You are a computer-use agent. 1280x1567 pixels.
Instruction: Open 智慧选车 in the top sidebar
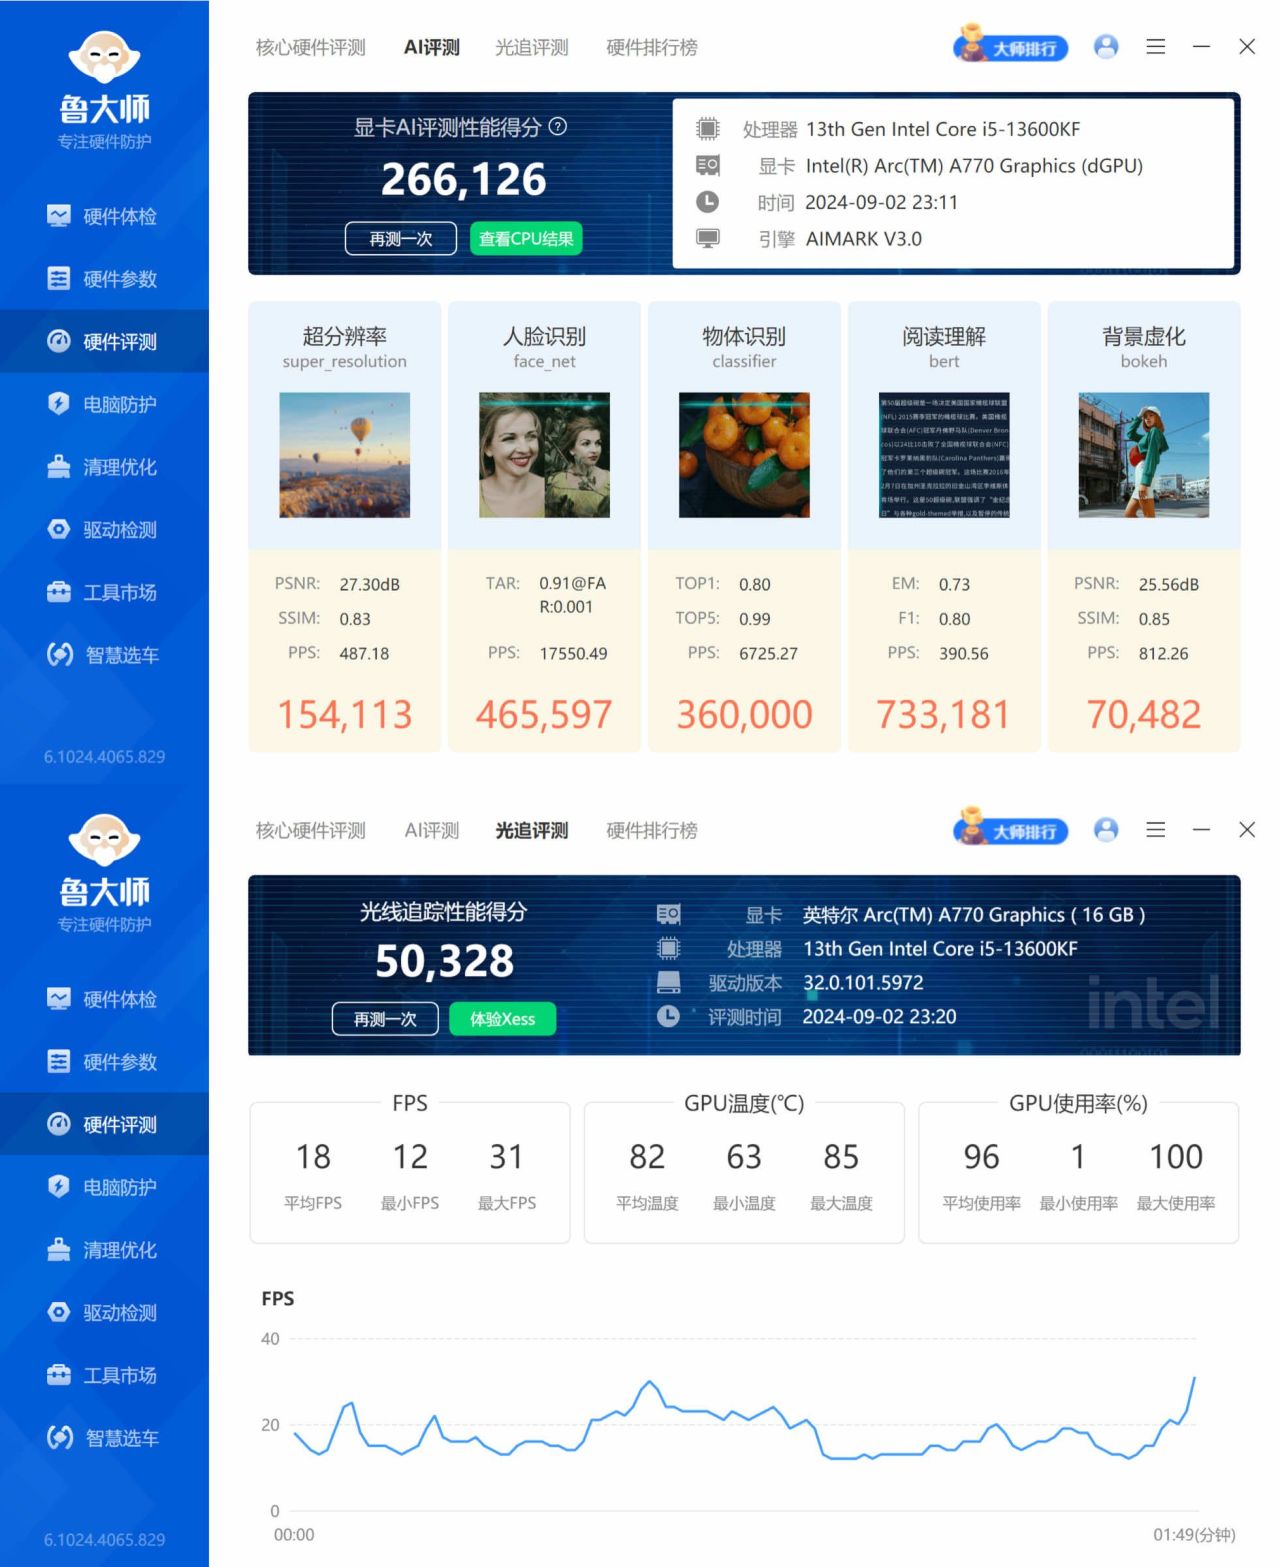click(104, 655)
